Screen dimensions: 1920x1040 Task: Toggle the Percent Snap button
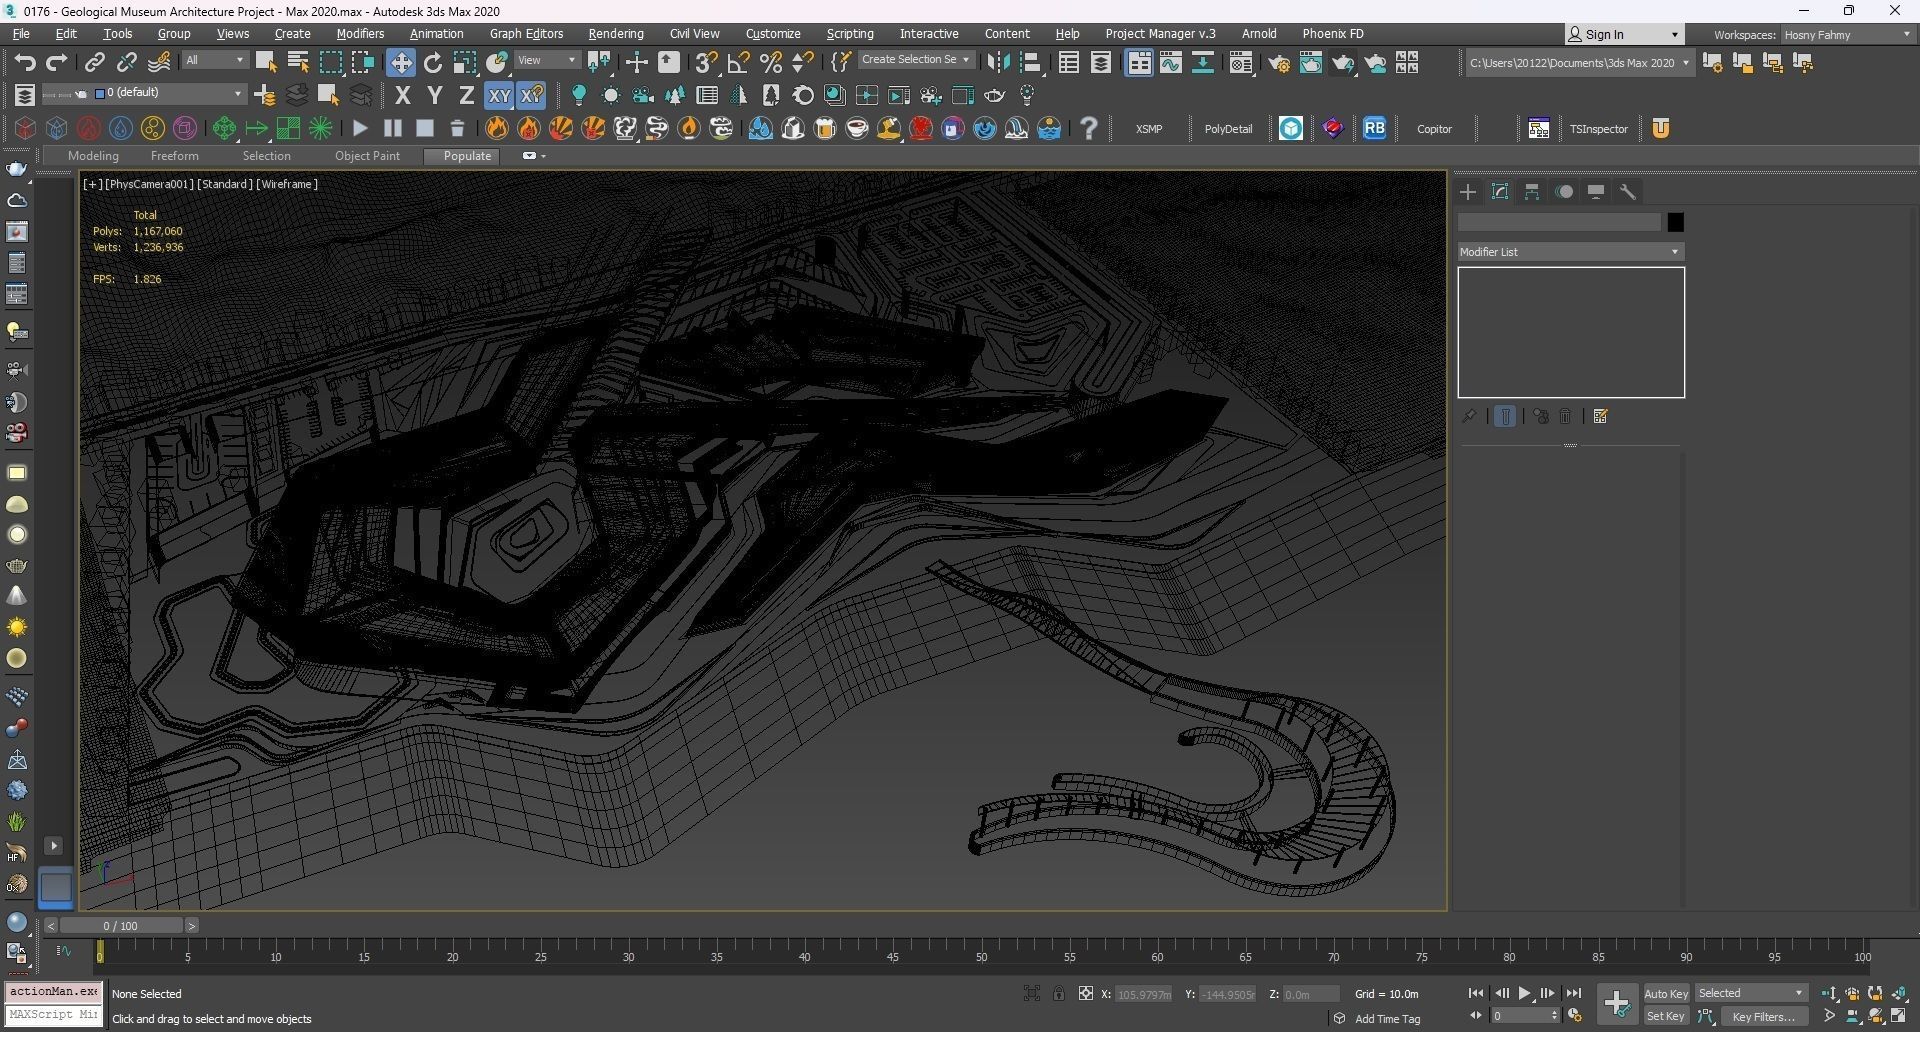(770, 62)
